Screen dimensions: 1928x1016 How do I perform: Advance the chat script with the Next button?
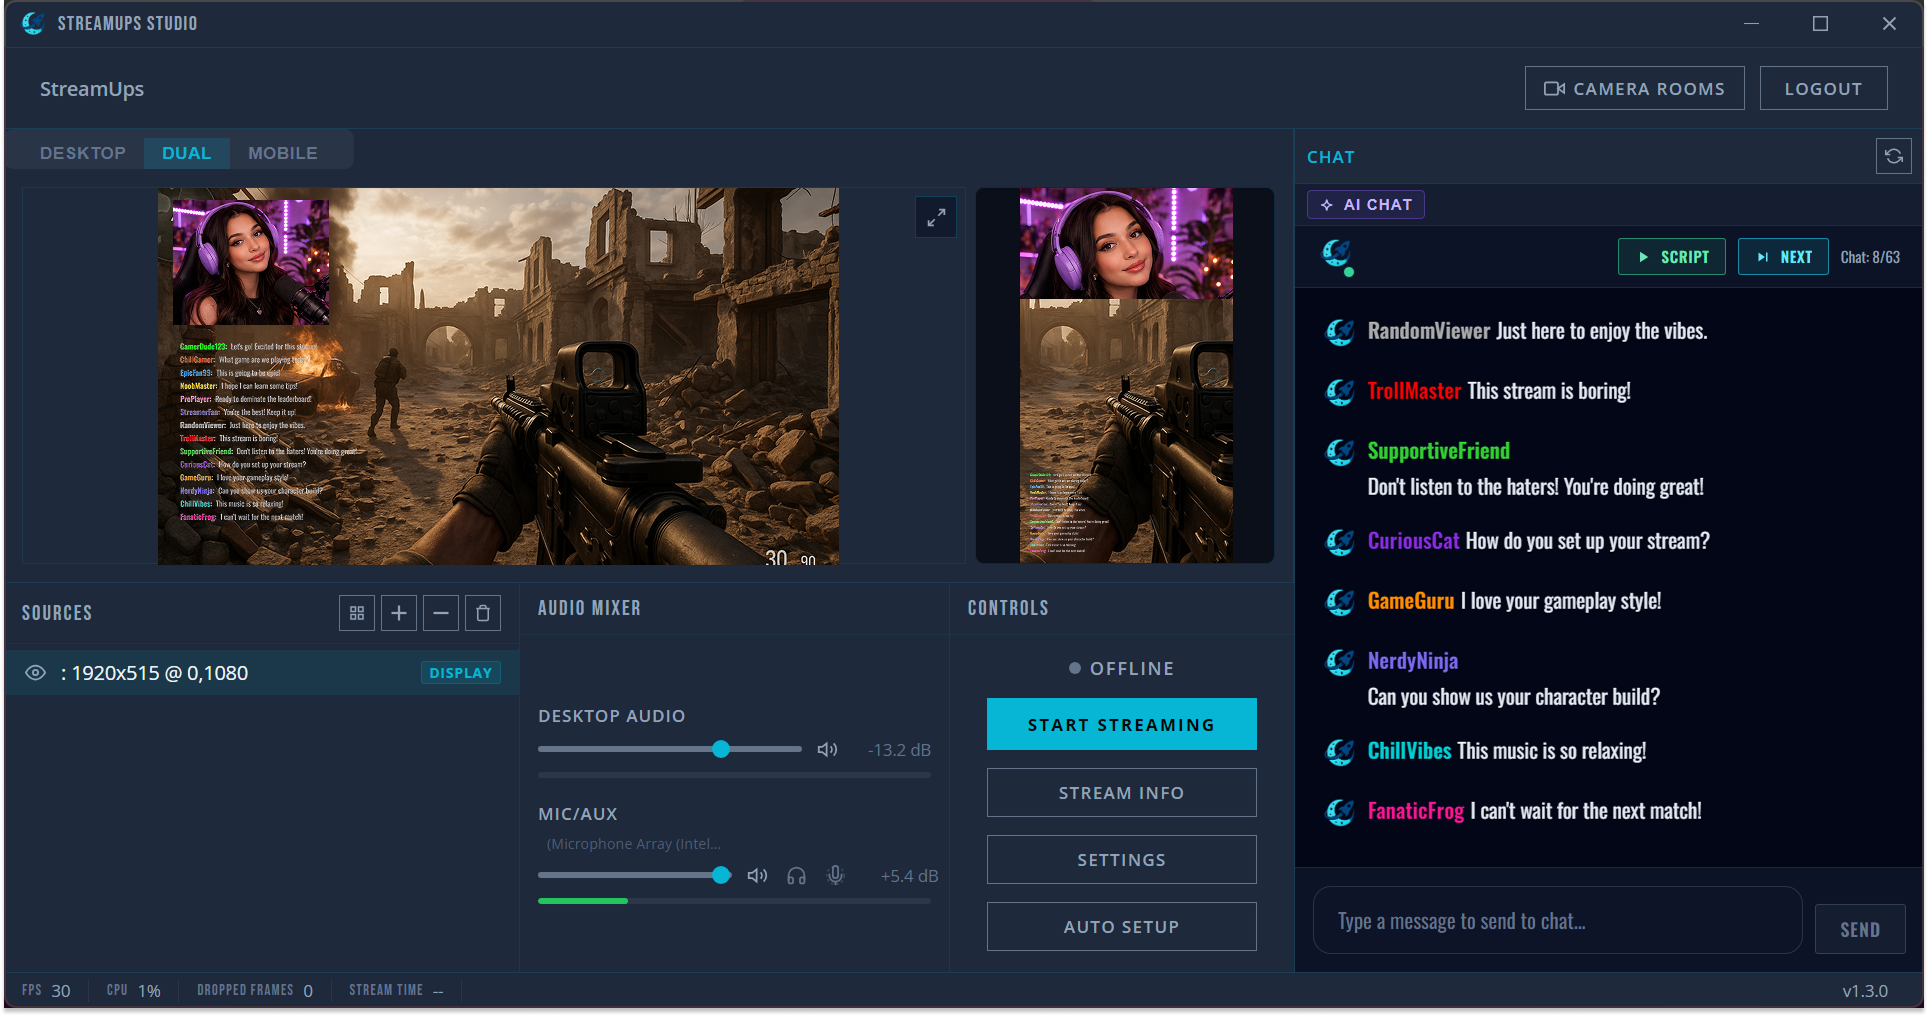(x=1783, y=256)
